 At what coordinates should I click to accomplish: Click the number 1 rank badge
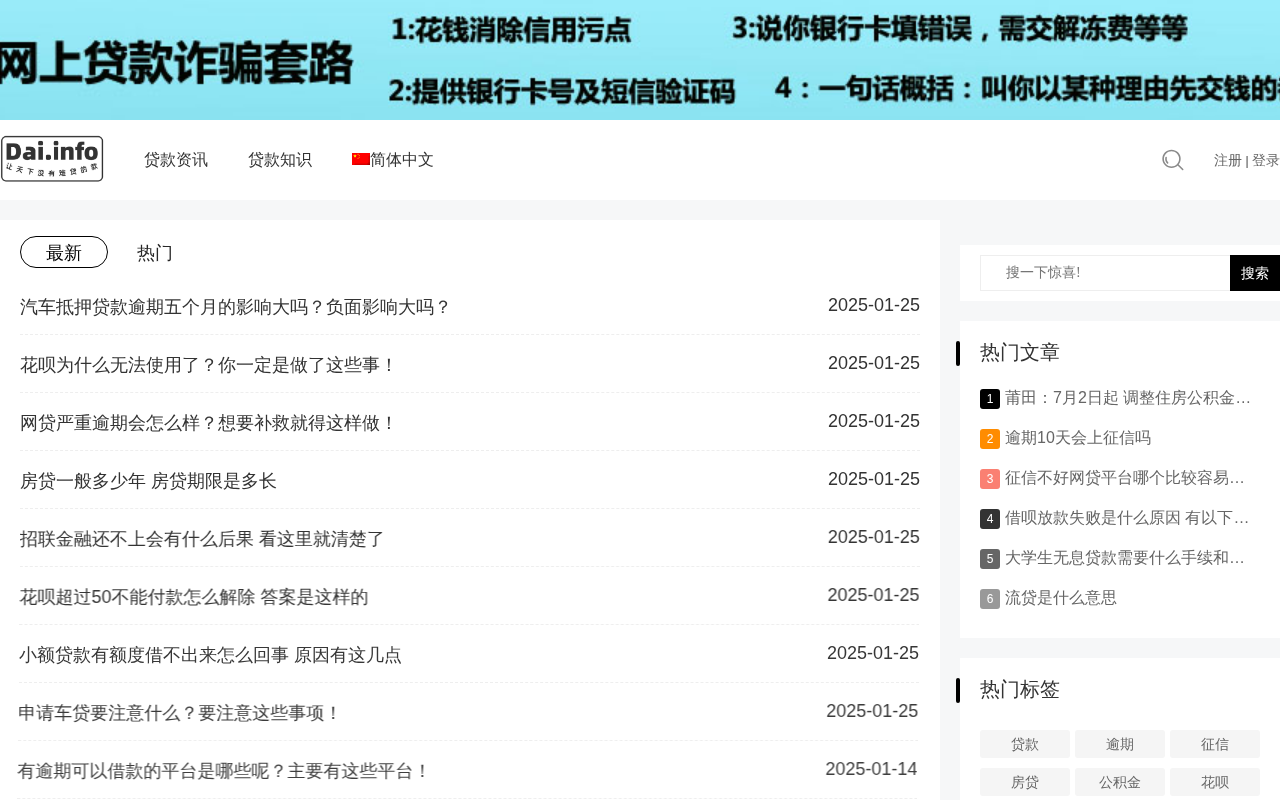989,399
